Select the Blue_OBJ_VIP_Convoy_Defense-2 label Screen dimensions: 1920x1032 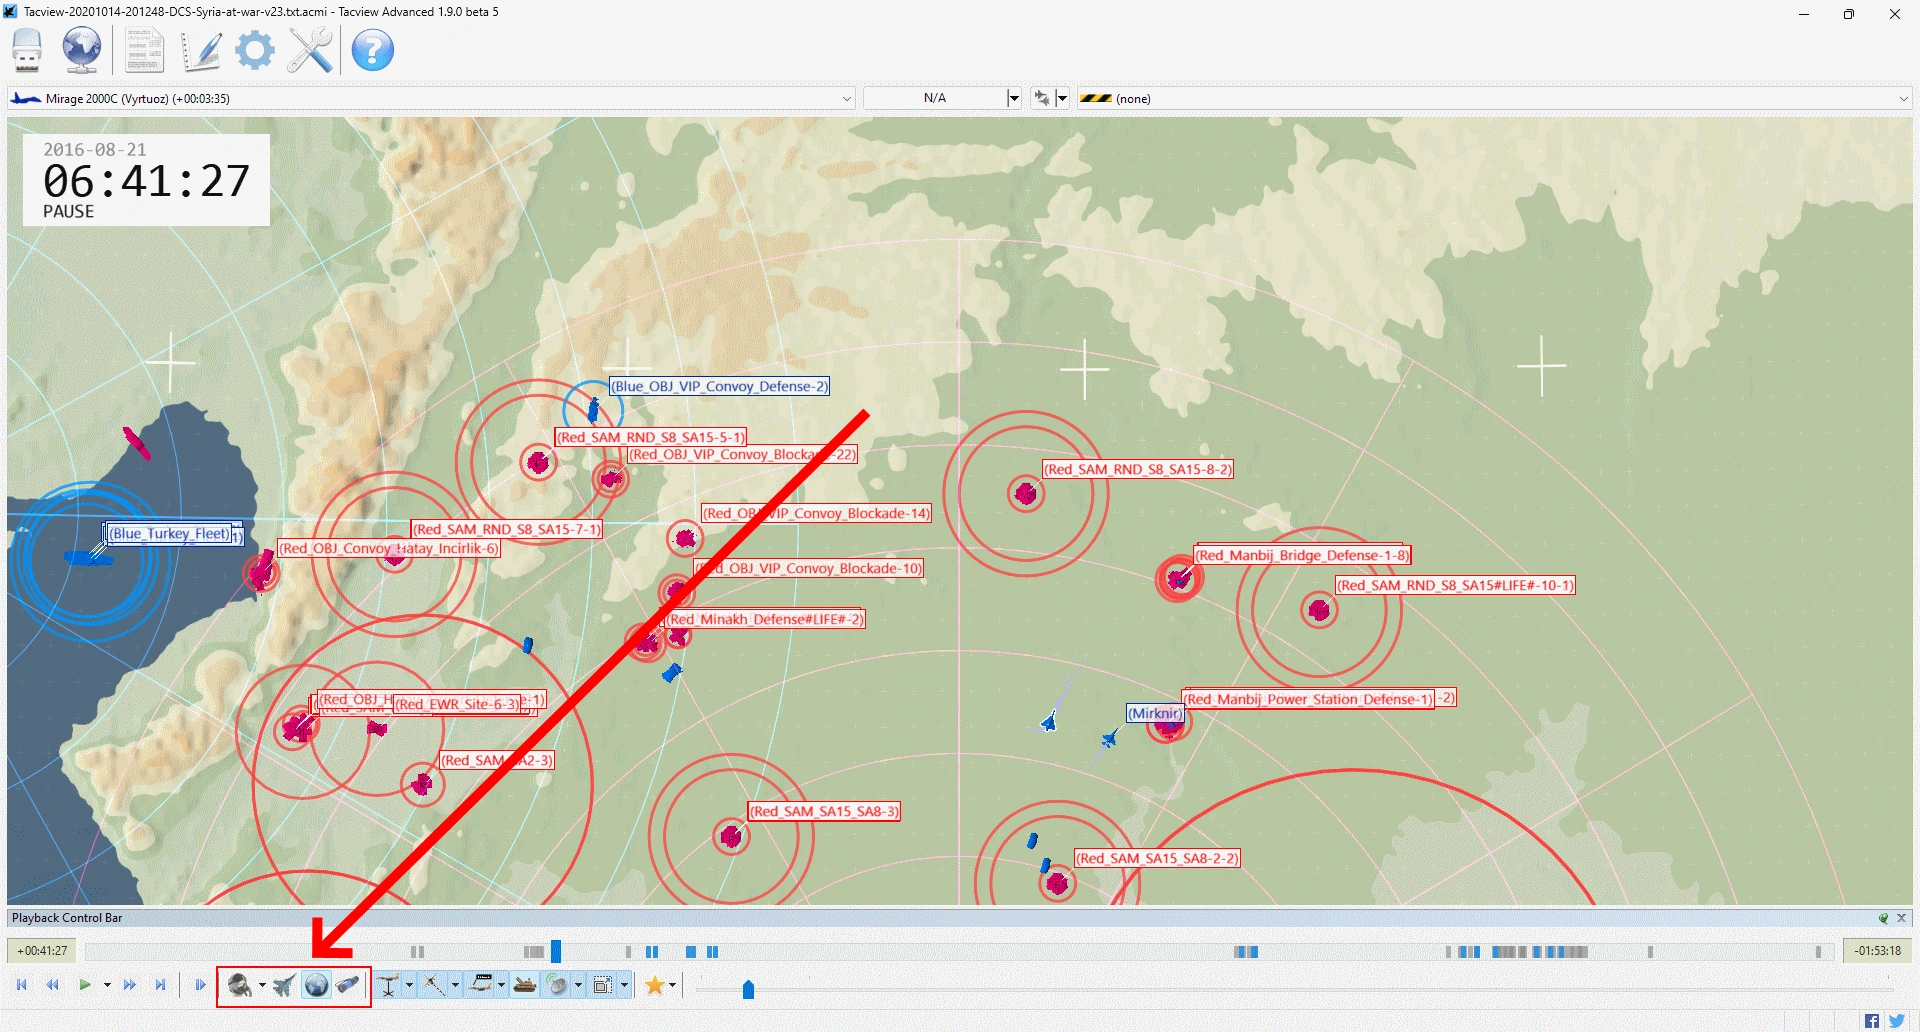720,386
